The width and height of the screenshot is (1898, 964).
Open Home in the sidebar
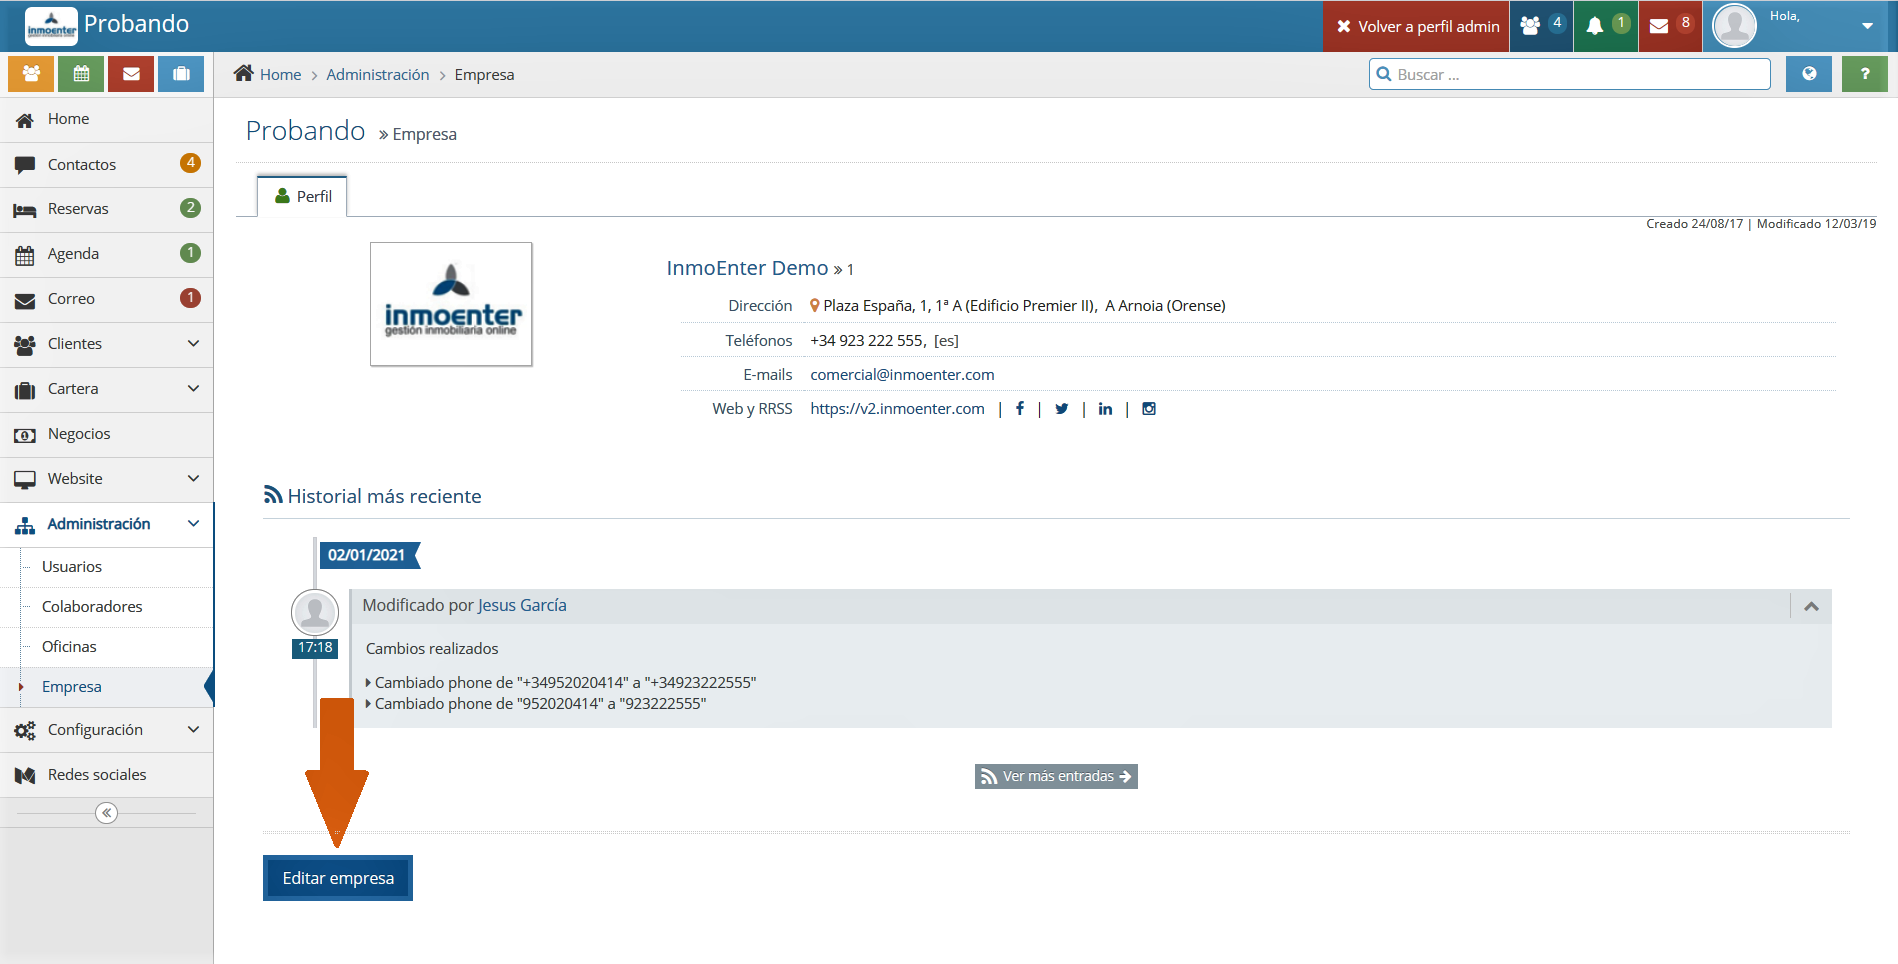point(106,119)
